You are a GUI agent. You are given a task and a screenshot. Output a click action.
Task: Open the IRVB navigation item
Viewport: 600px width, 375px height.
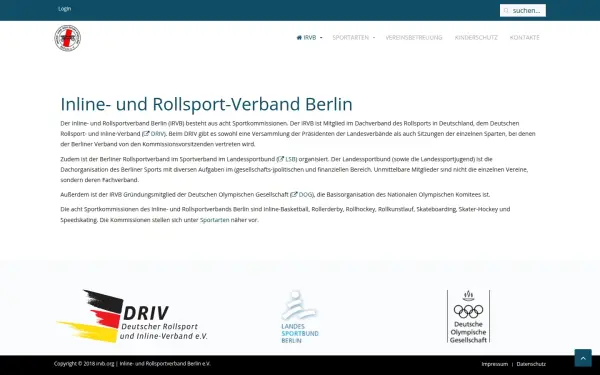point(309,38)
